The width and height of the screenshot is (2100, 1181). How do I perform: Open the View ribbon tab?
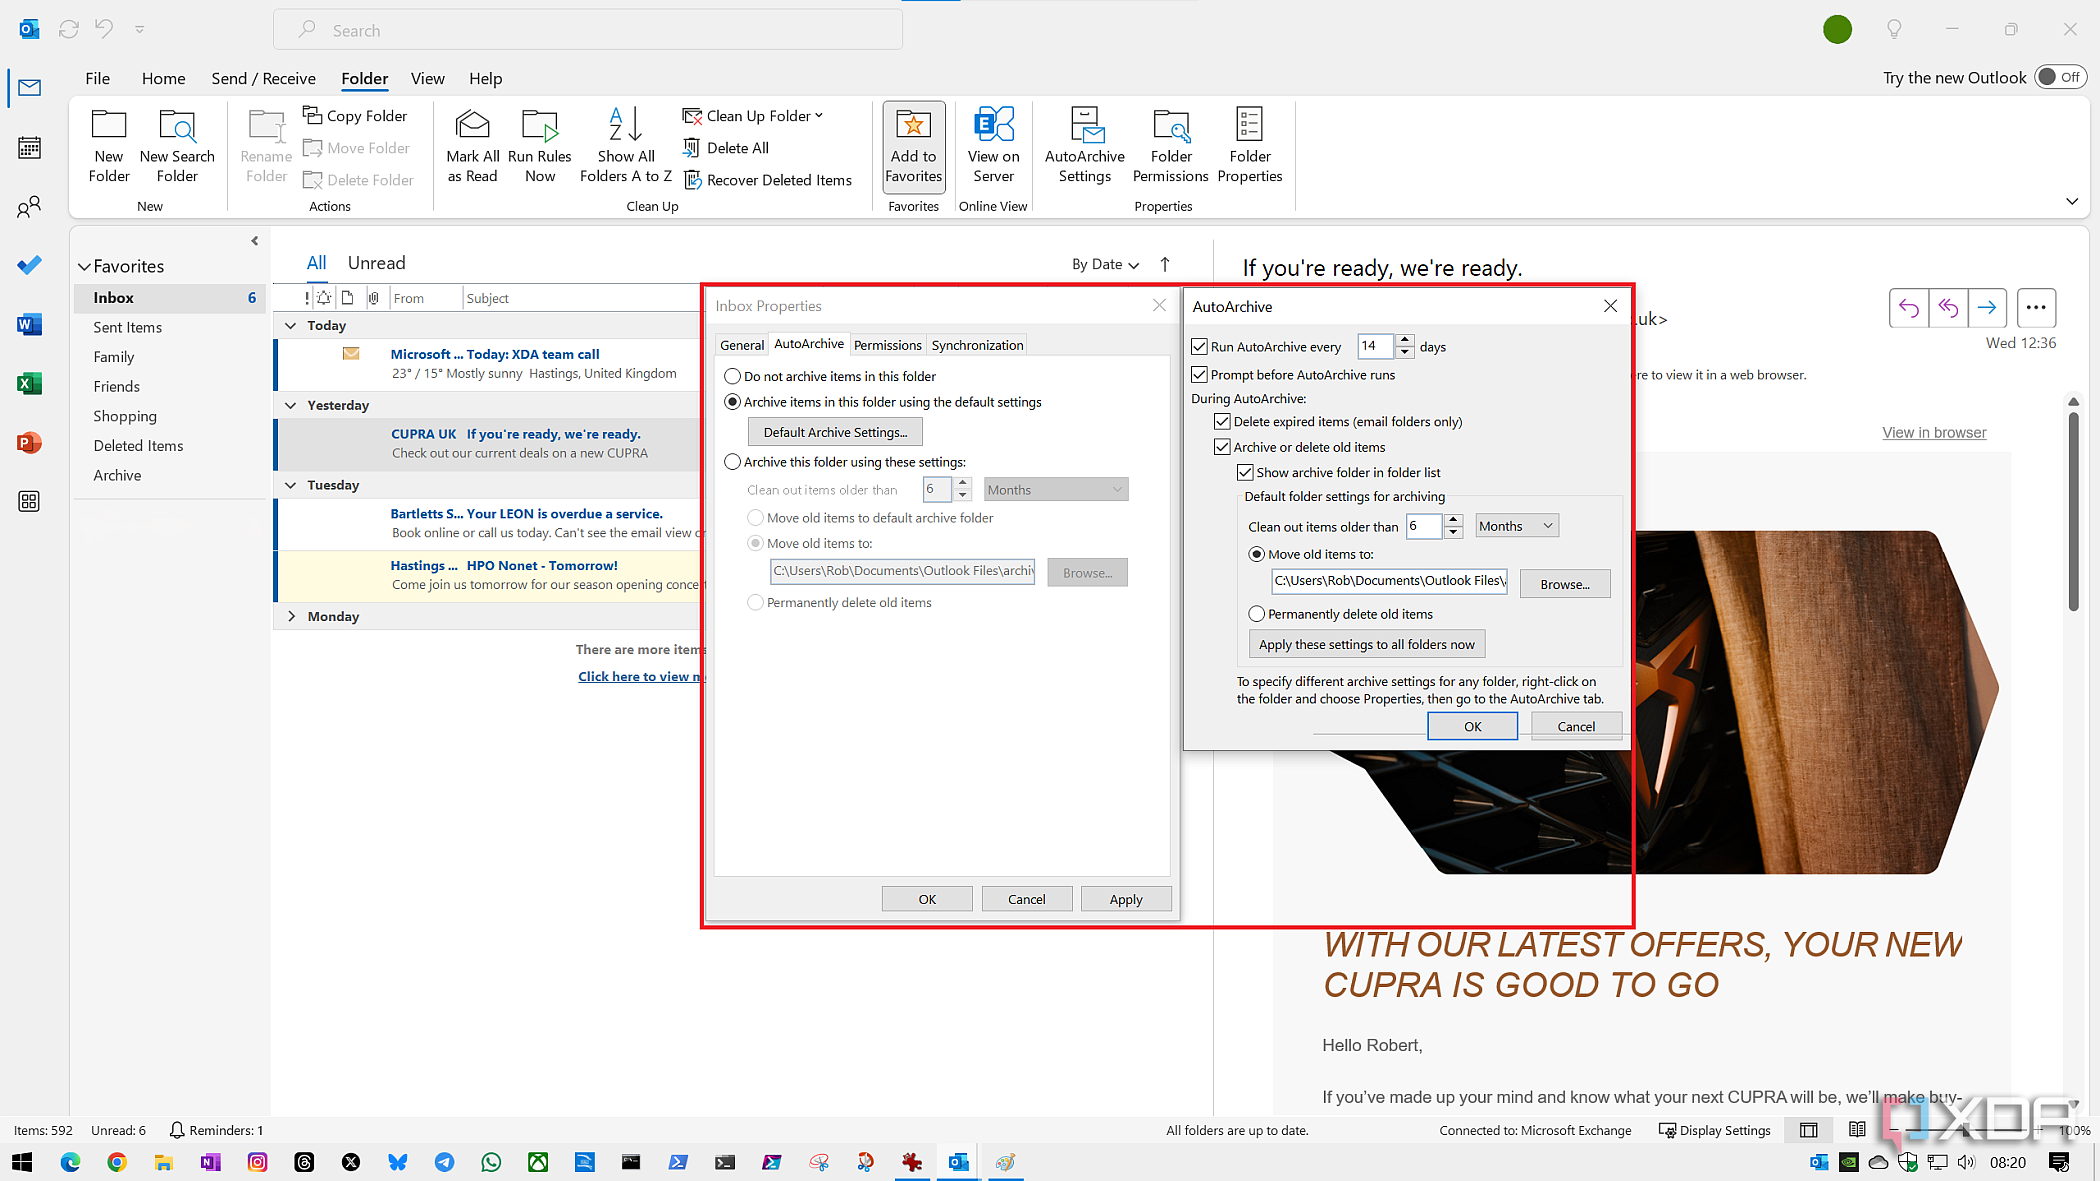coord(427,78)
